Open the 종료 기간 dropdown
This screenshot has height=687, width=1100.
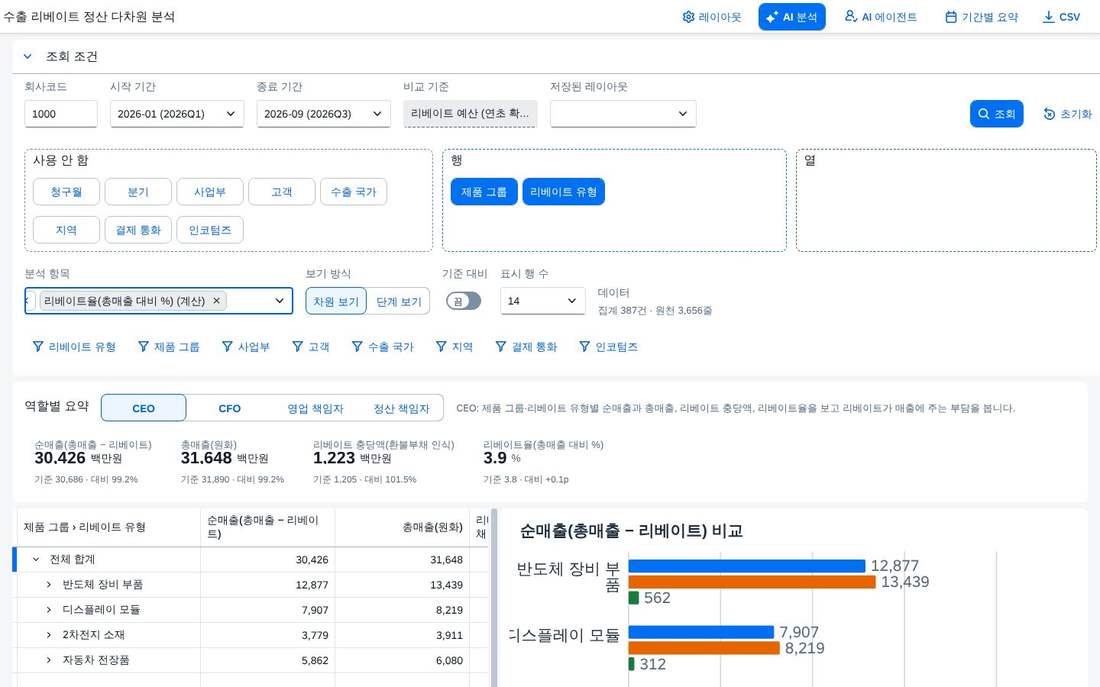pyautogui.click(x=323, y=114)
